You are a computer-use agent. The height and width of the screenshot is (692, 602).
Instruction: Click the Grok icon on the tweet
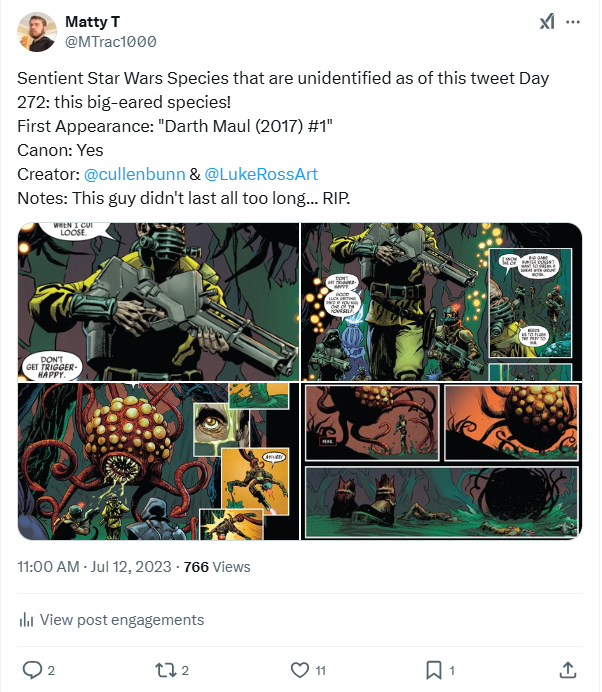pos(546,22)
